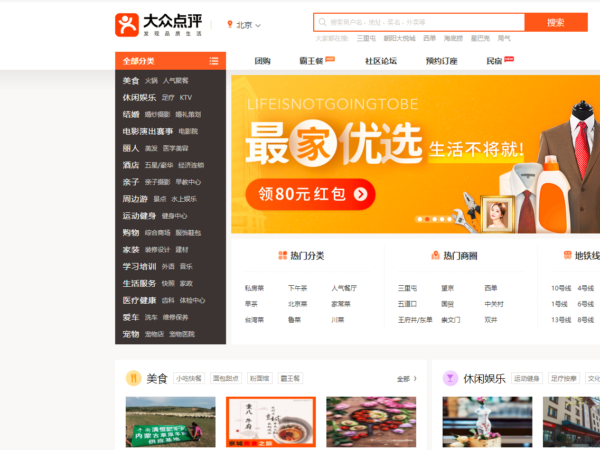
Task: Click the 热门分类 grid icon
Action: (282, 255)
